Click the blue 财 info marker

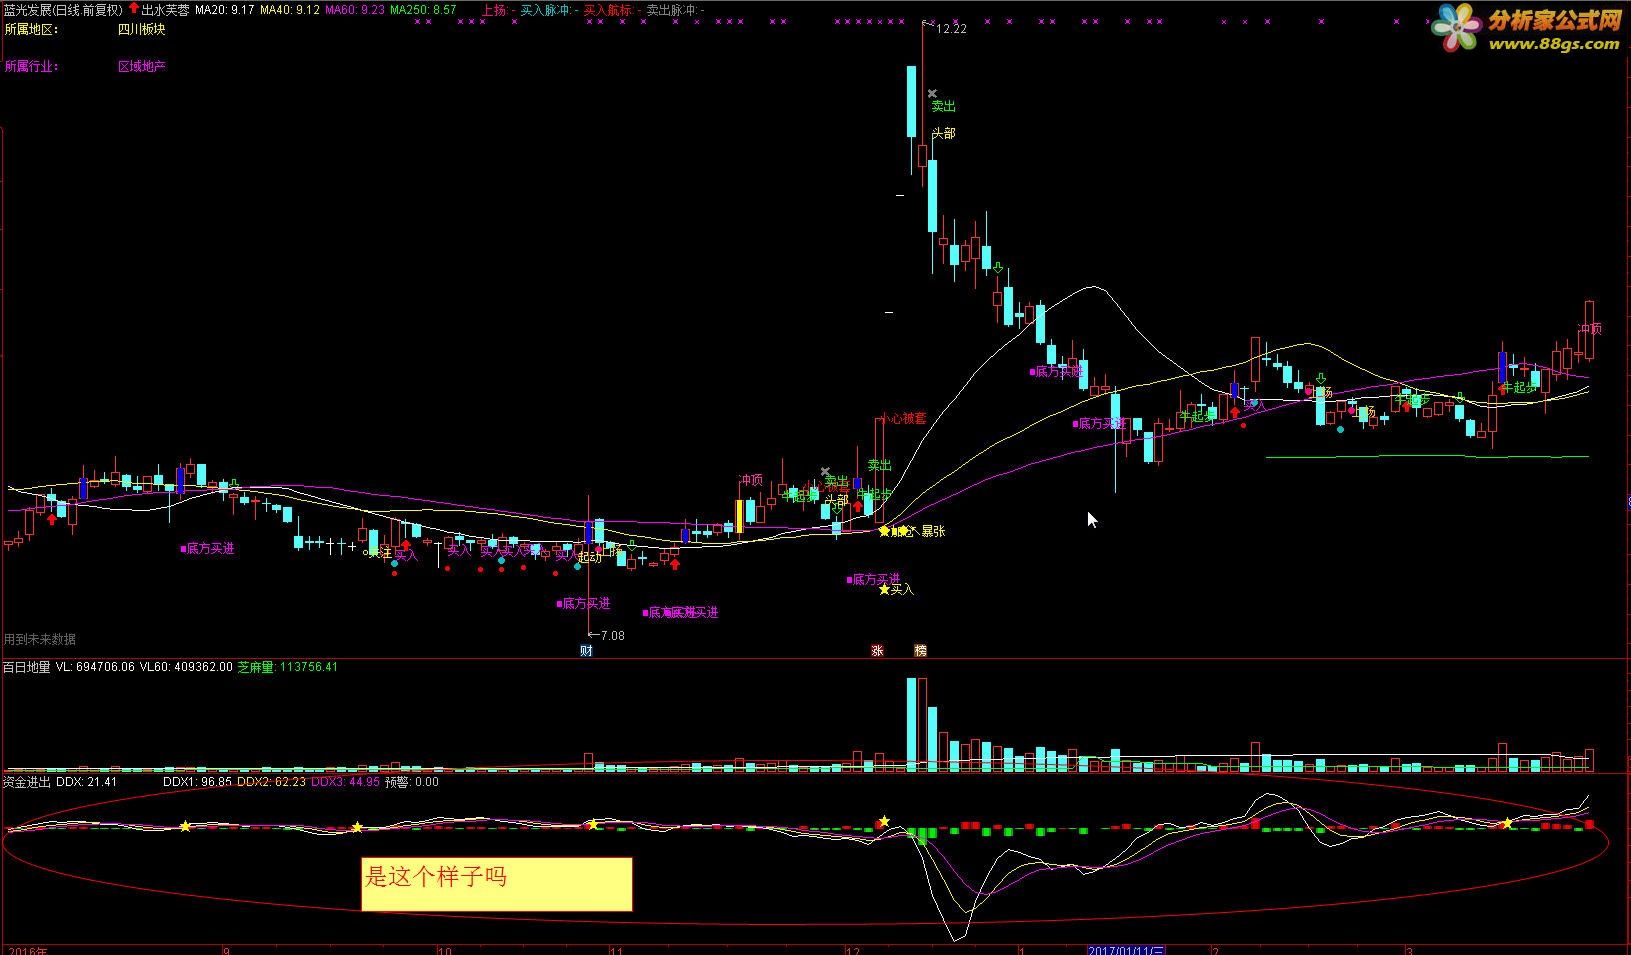[586, 651]
